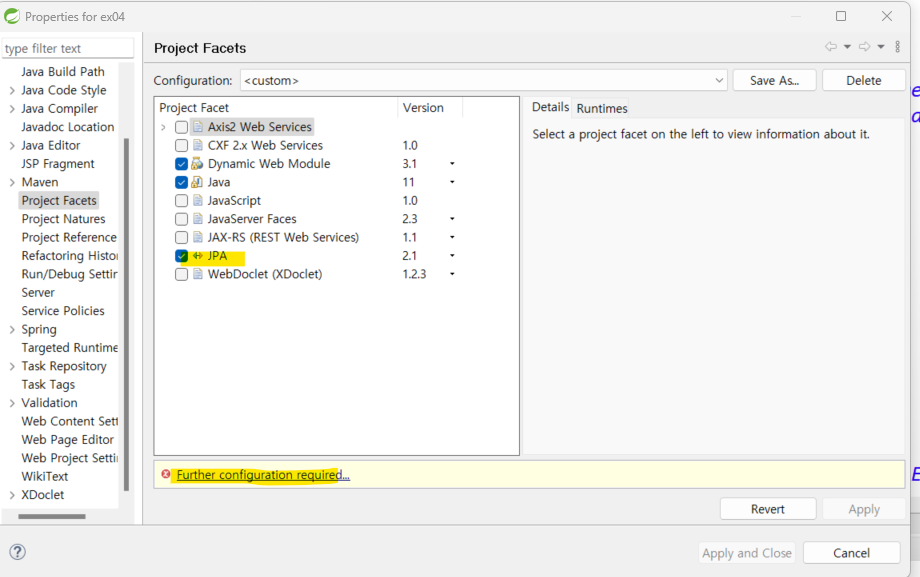Screen dimensions: 920x577
Task: Click the red error icon in message bar
Action: [x=165, y=474]
